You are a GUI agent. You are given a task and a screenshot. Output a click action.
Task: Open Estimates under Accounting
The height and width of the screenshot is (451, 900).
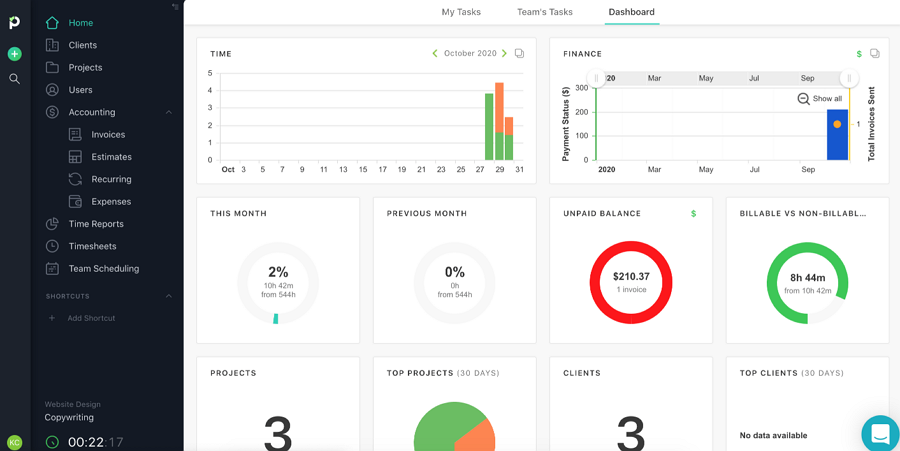[111, 157]
